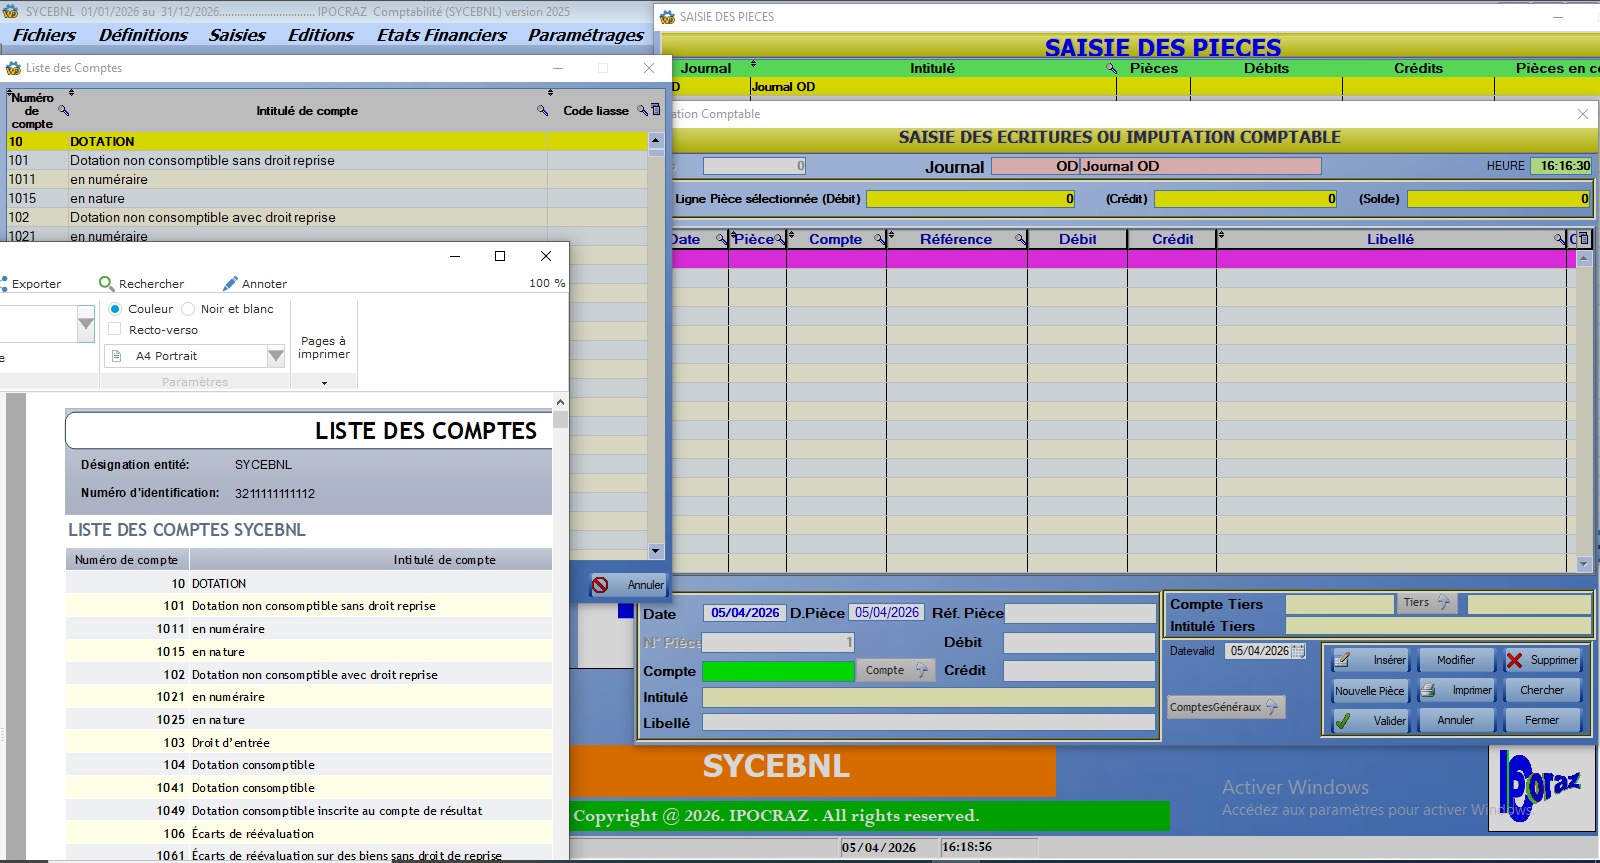Click the Chercher button

tap(1542, 690)
